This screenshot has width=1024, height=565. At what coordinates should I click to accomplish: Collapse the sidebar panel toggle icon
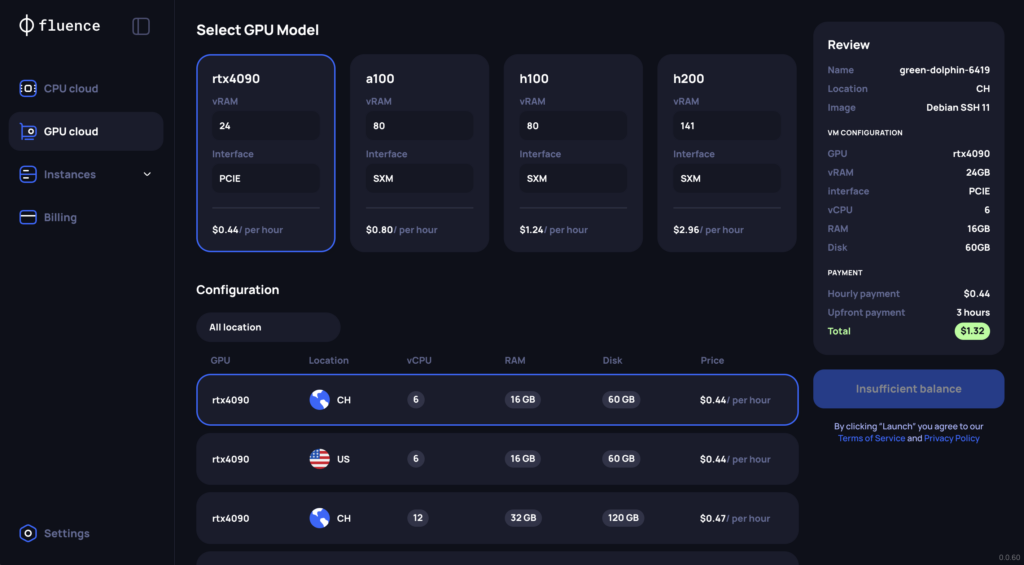pos(141,26)
